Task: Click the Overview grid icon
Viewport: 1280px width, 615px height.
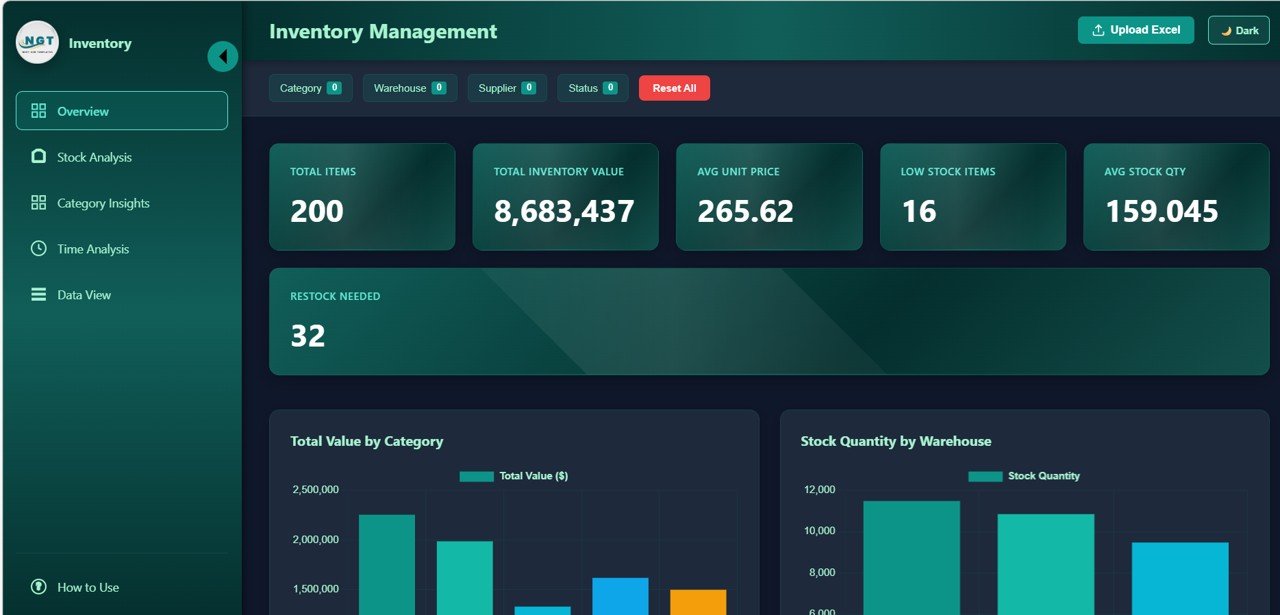Action: (39, 111)
